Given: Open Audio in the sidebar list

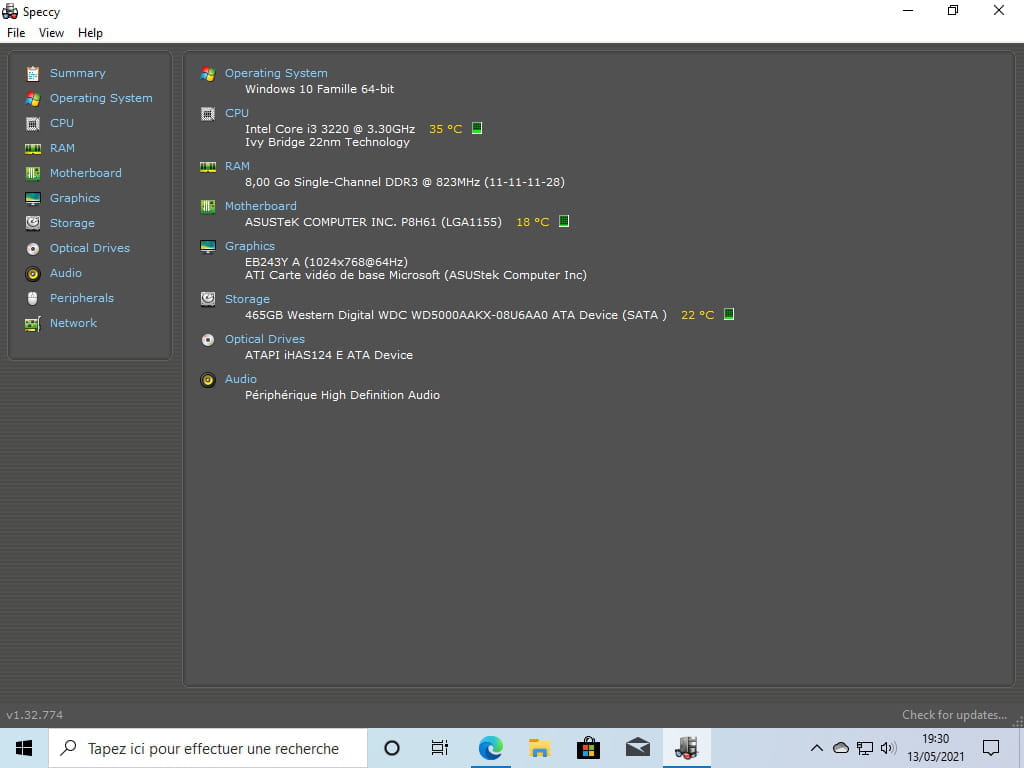Looking at the screenshot, I should [65, 273].
